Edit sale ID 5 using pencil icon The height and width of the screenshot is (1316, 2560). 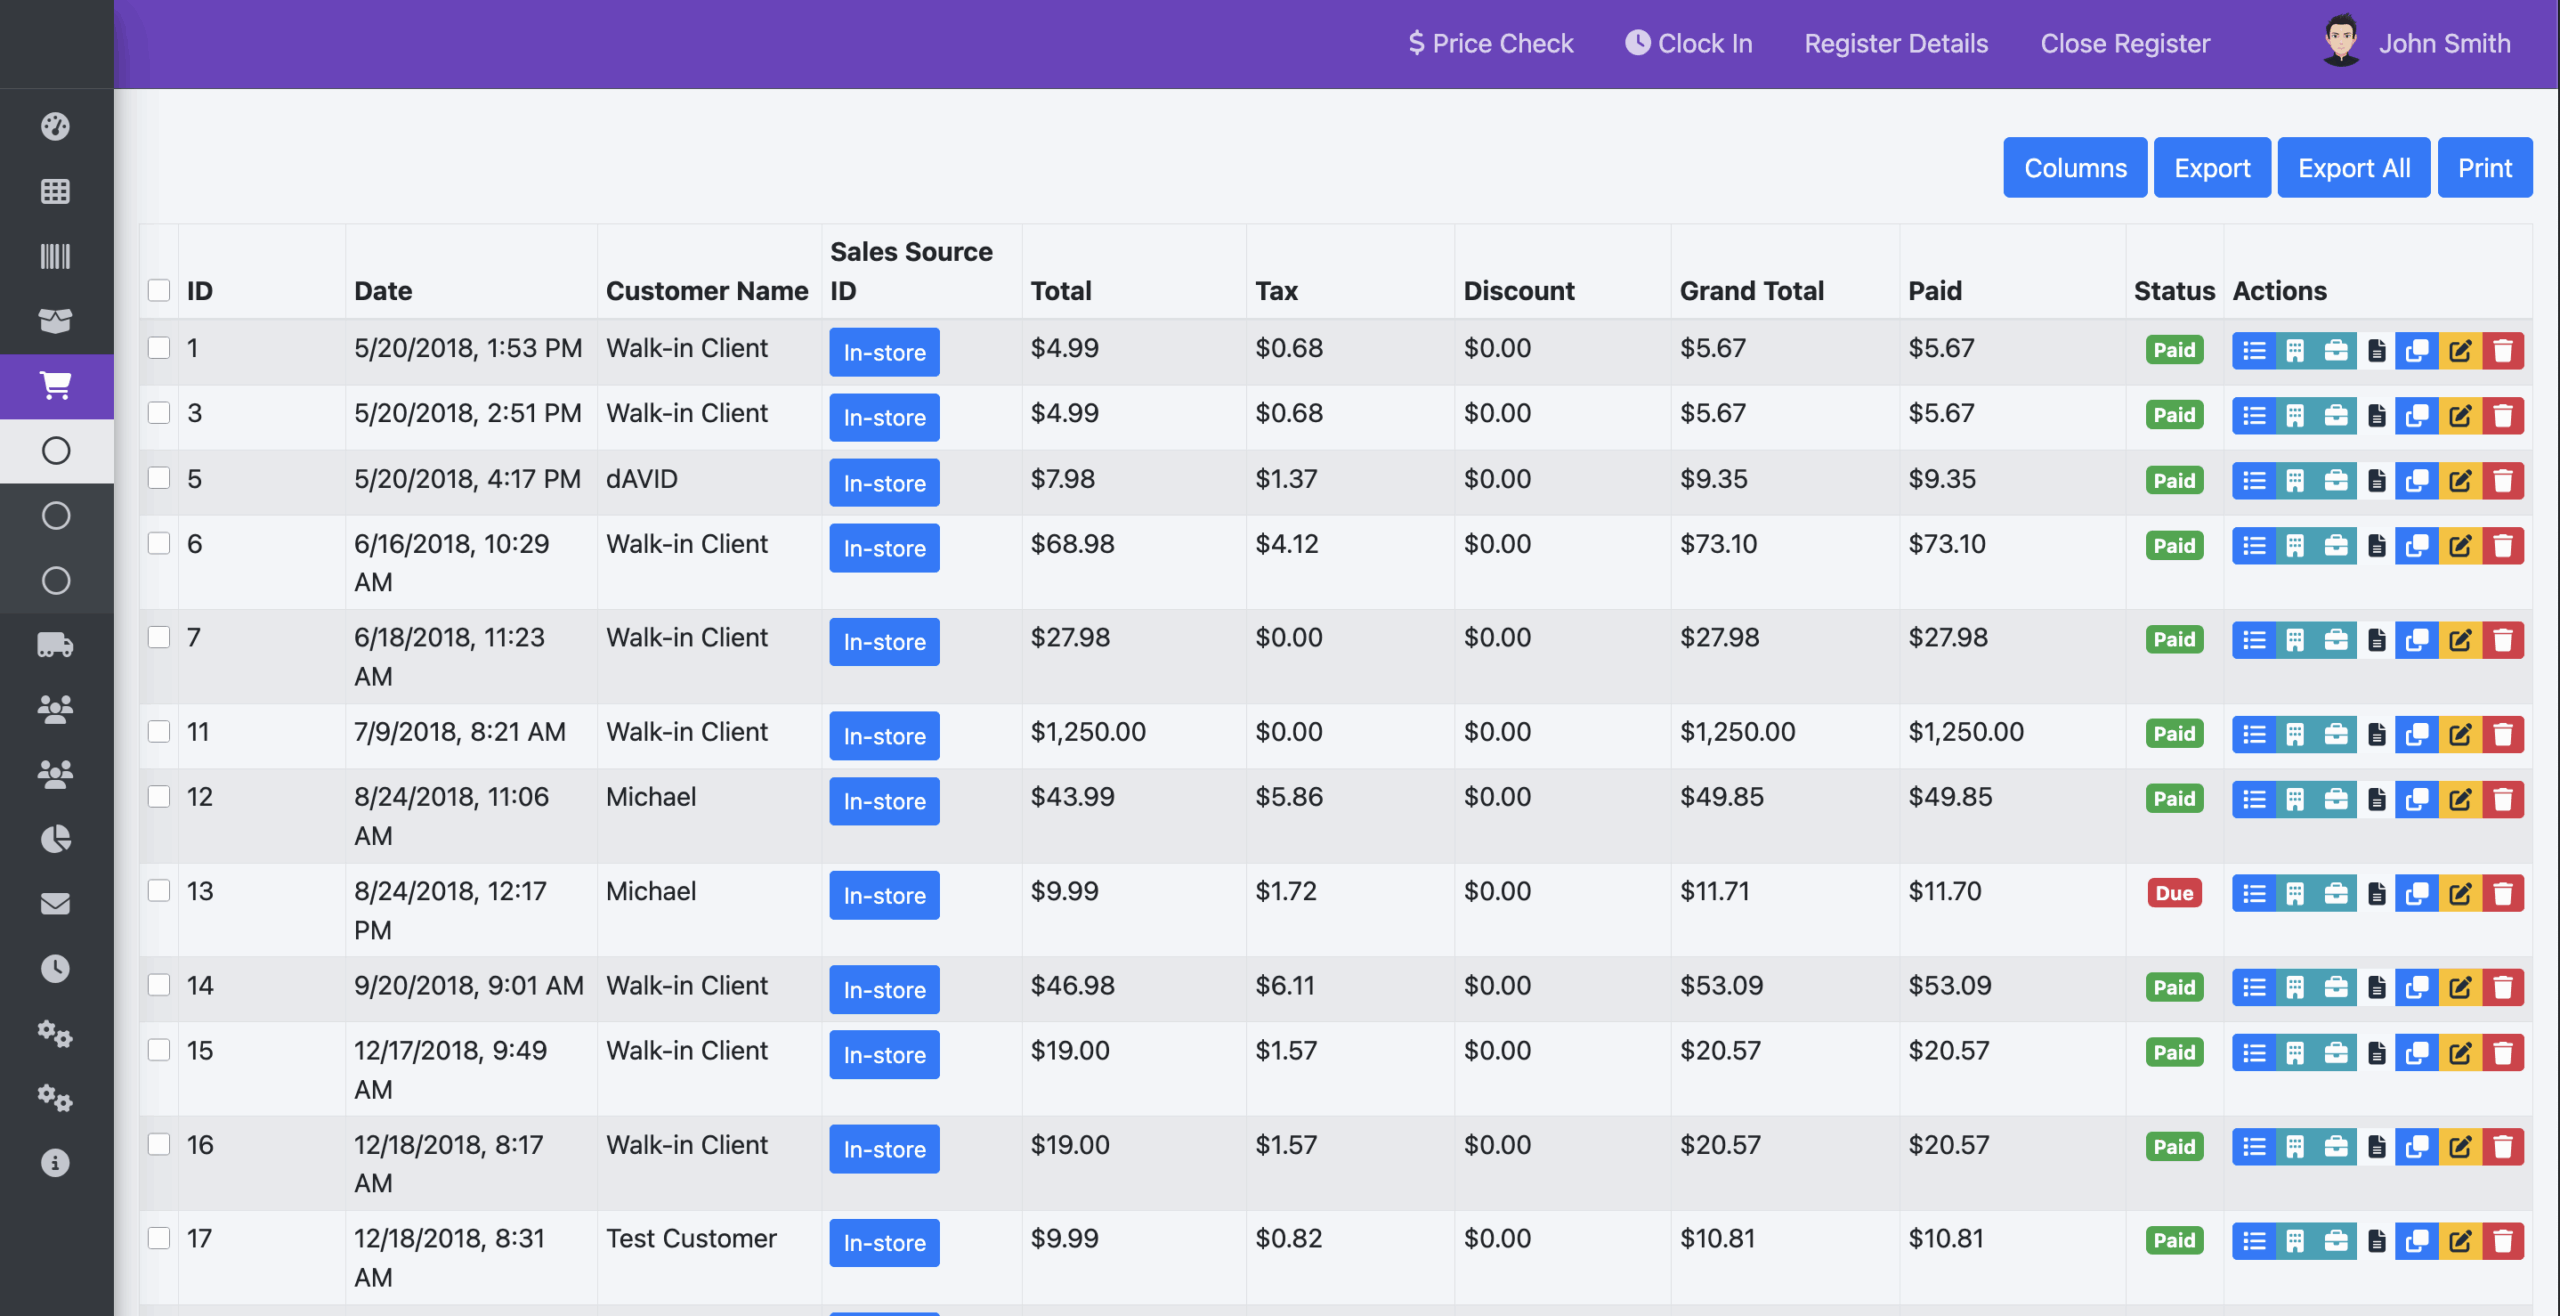coord(2460,481)
